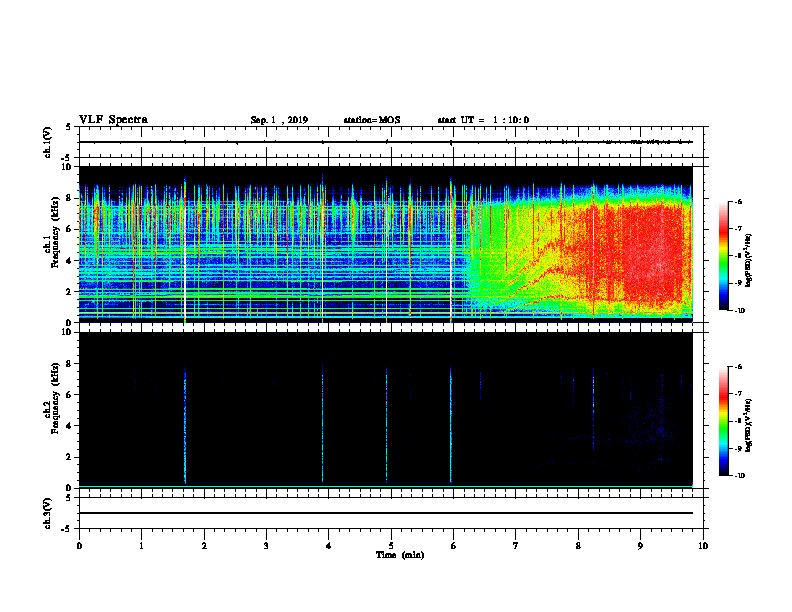This screenshot has width=792, height=612.
Task: Click time axis tick label "5"
Action: (x=391, y=546)
